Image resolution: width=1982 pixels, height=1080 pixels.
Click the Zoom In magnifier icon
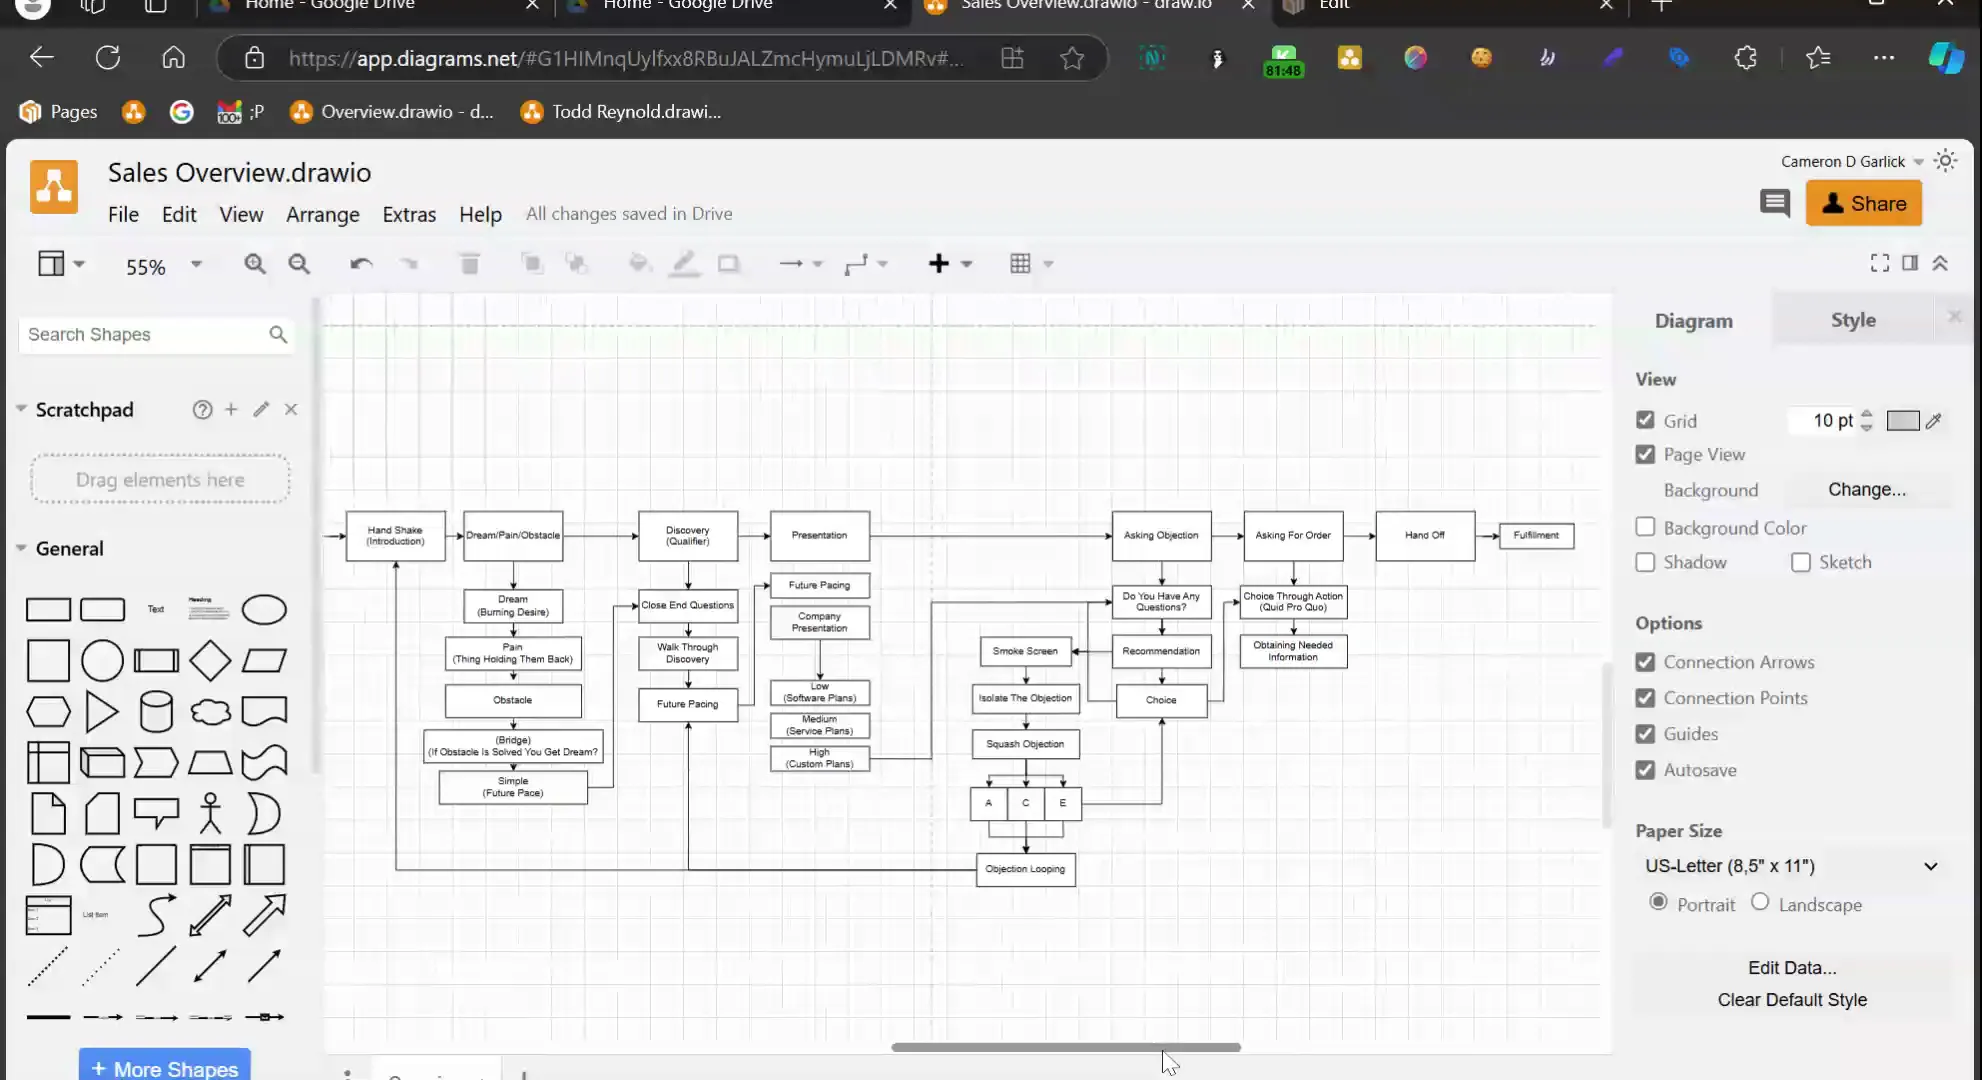[x=255, y=264]
